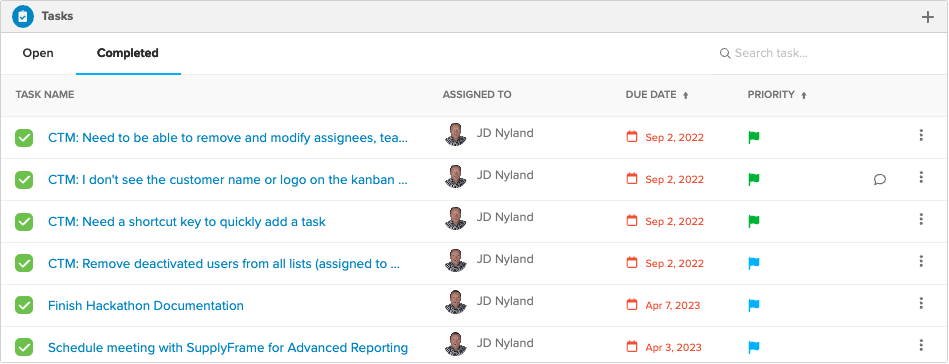Uncheck the SupplyFrame meeting task checkbox

[x=24, y=348]
